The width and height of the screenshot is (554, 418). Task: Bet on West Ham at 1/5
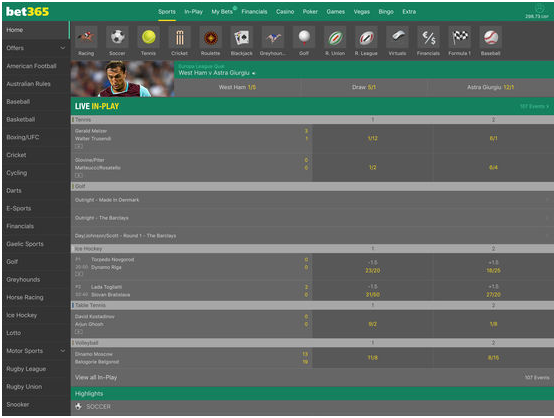[237, 87]
